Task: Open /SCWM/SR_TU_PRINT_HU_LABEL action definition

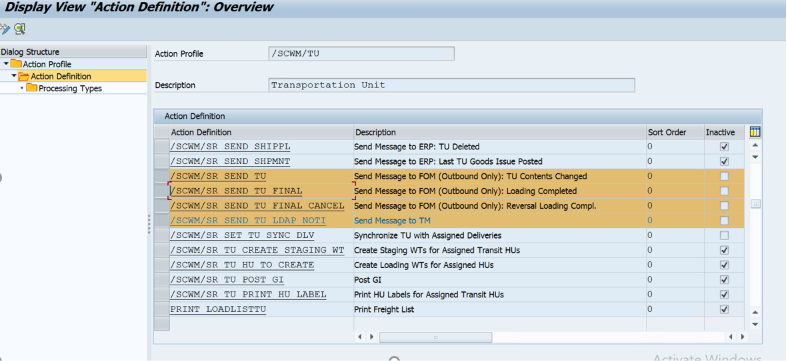Action: [x=248, y=294]
